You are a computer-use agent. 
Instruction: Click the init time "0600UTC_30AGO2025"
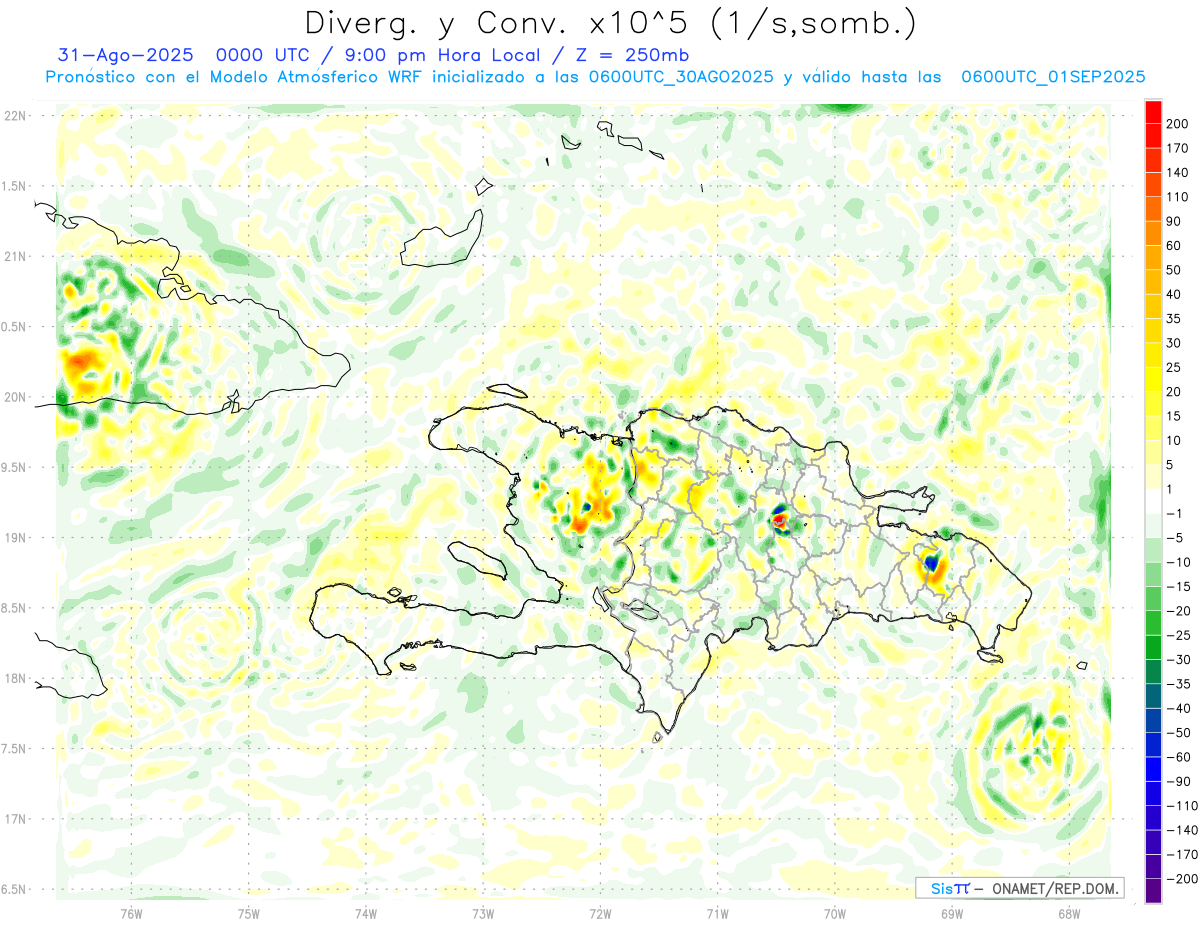point(682,77)
